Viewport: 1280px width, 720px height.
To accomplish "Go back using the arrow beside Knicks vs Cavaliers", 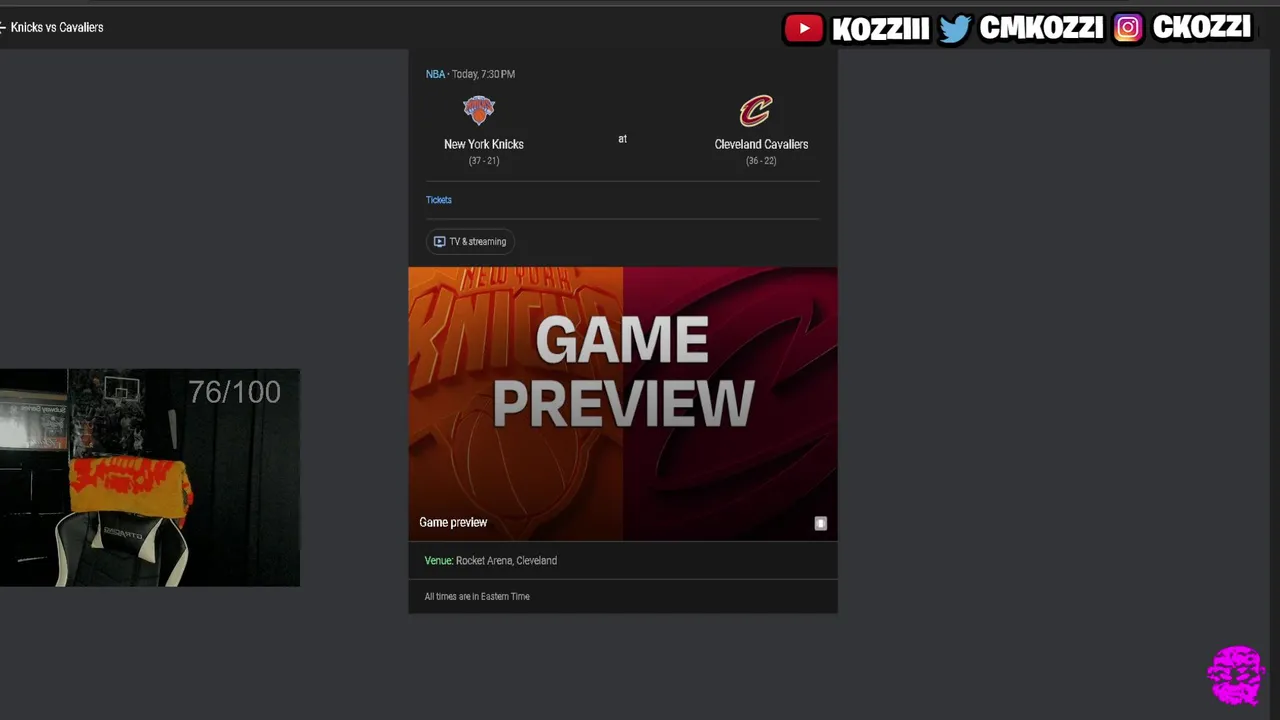I will (x=3, y=27).
